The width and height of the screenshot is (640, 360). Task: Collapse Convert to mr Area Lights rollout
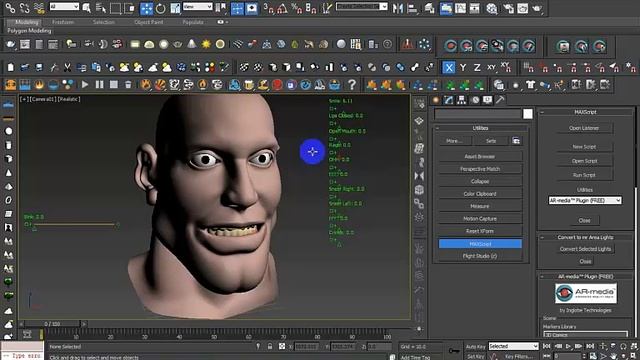(x=585, y=237)
